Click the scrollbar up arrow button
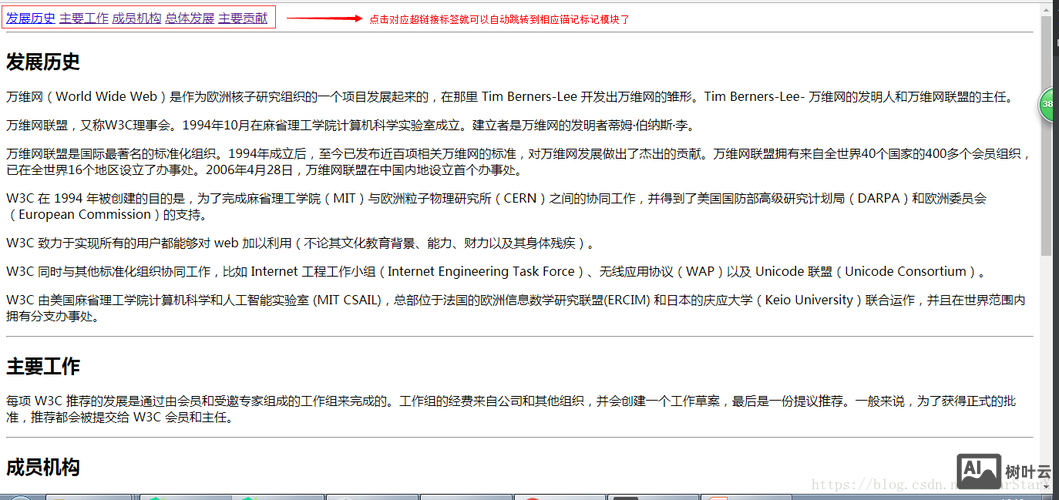1059x500 pixels. point(1046,11)
